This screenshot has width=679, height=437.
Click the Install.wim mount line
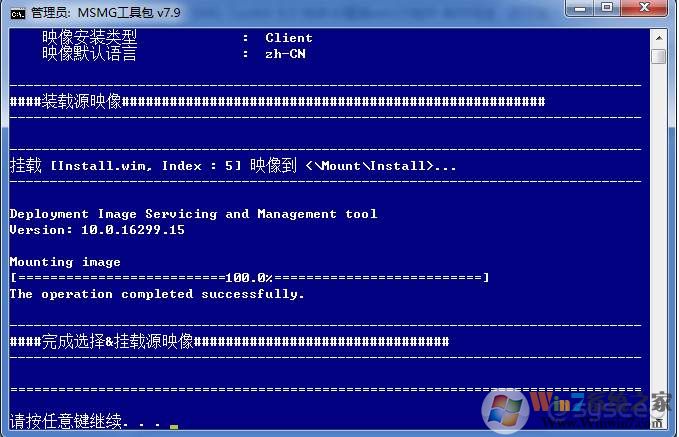pos(232,166)
